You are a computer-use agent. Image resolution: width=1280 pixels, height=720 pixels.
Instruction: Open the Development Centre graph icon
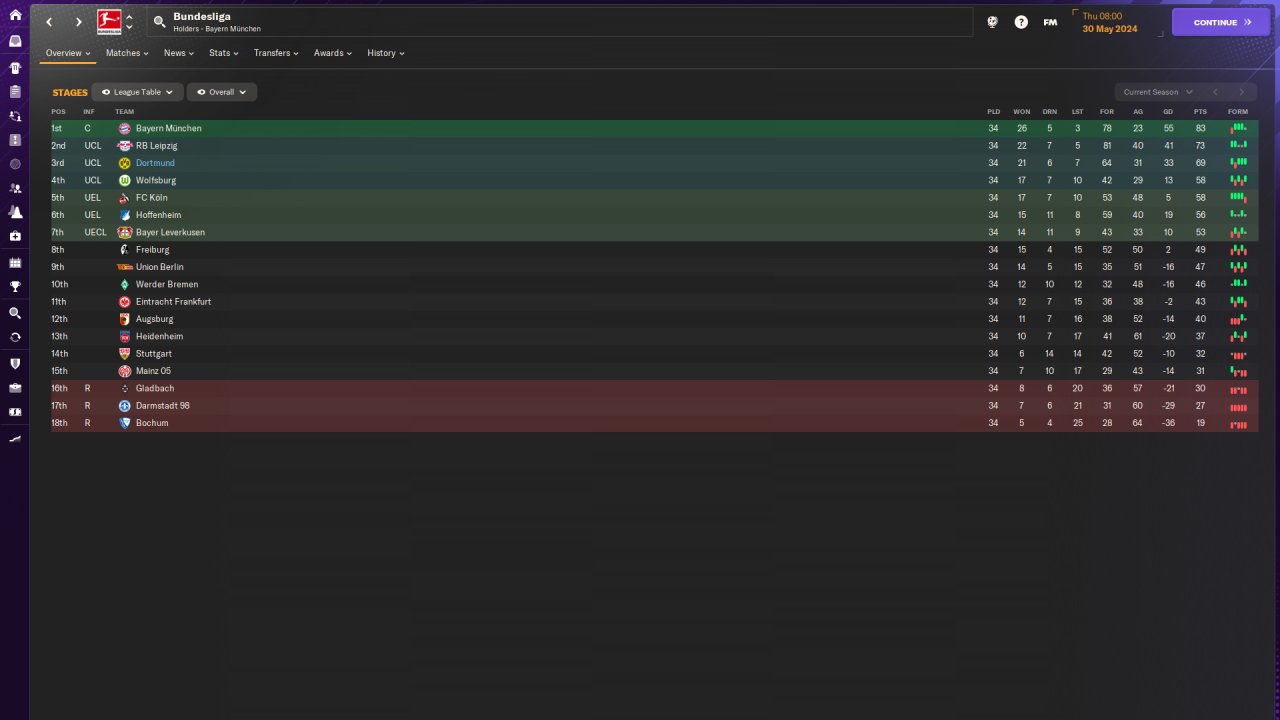[15, 438]
